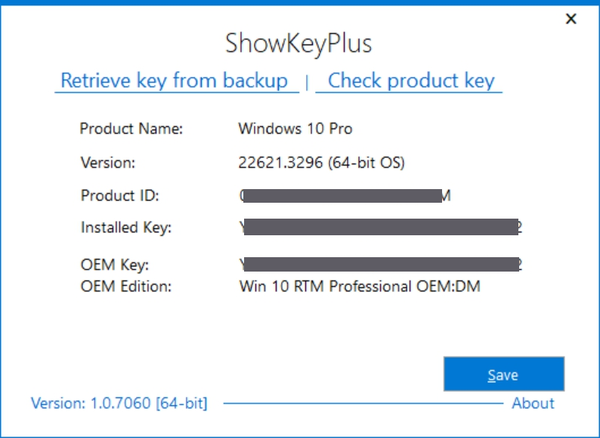Click the OEM Edition label
This screenshot has height=438, width=600.
coord(125,285)
